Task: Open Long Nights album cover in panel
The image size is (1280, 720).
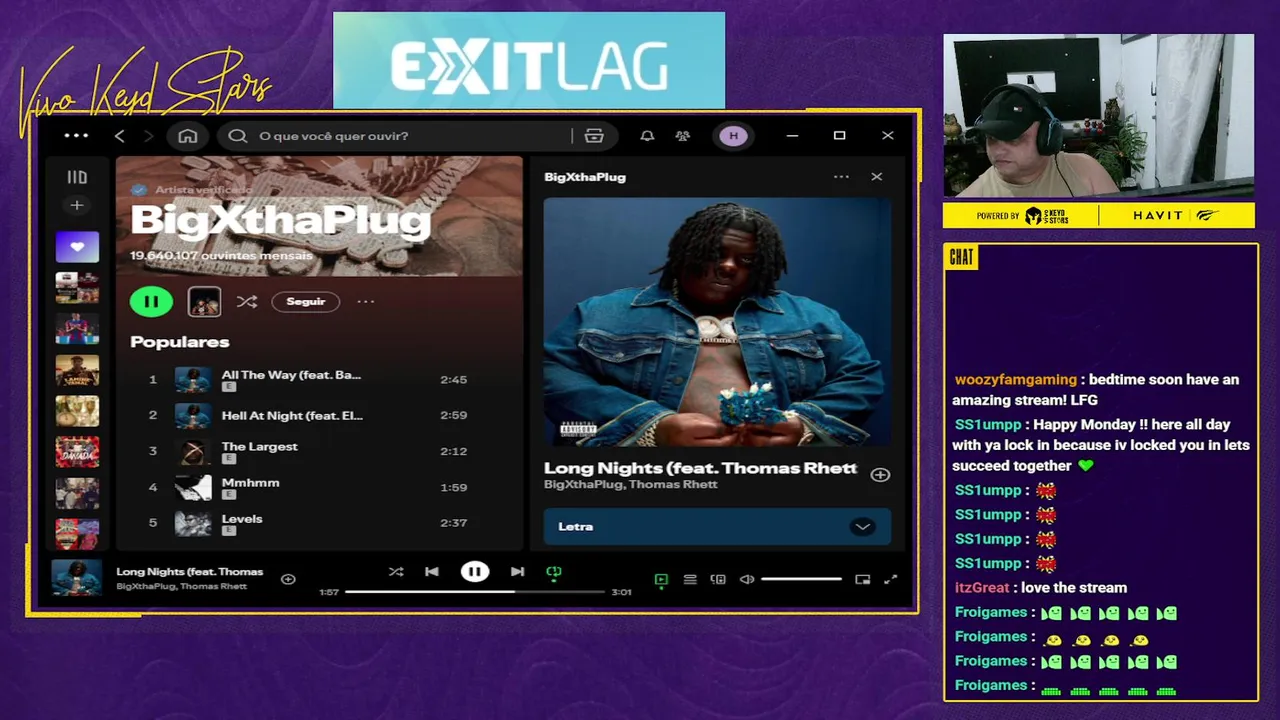Action: tap(717, 322)
